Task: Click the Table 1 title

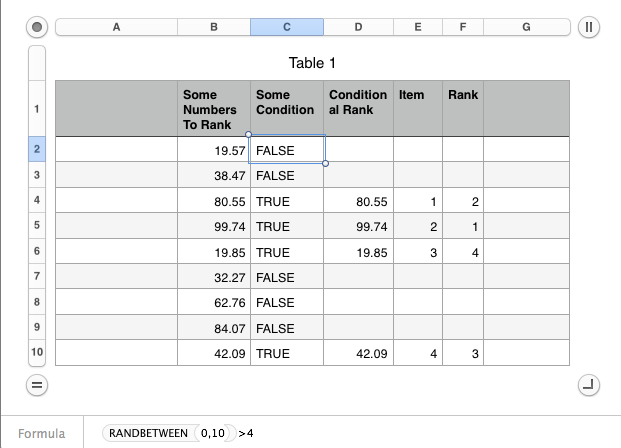Action: (x=312, y=63)
